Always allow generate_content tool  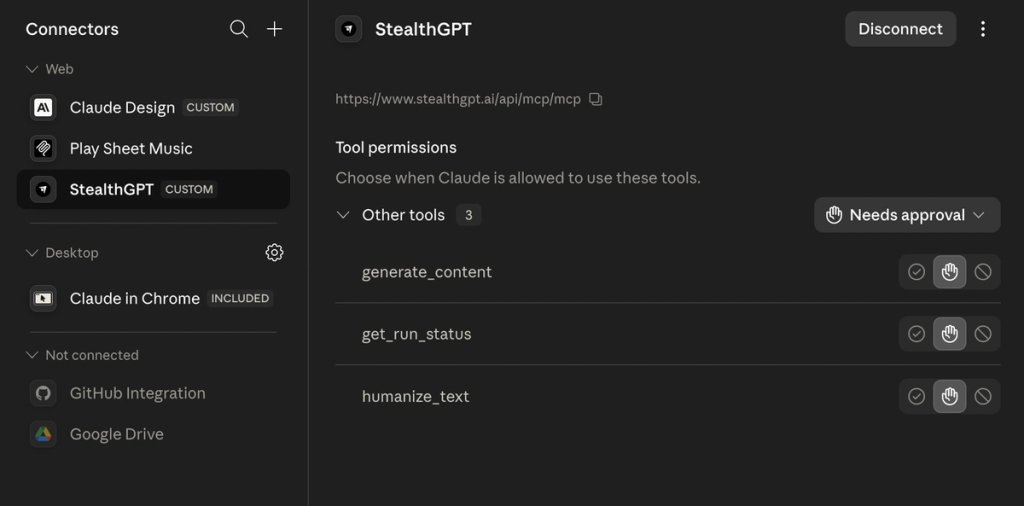point(916,272)
